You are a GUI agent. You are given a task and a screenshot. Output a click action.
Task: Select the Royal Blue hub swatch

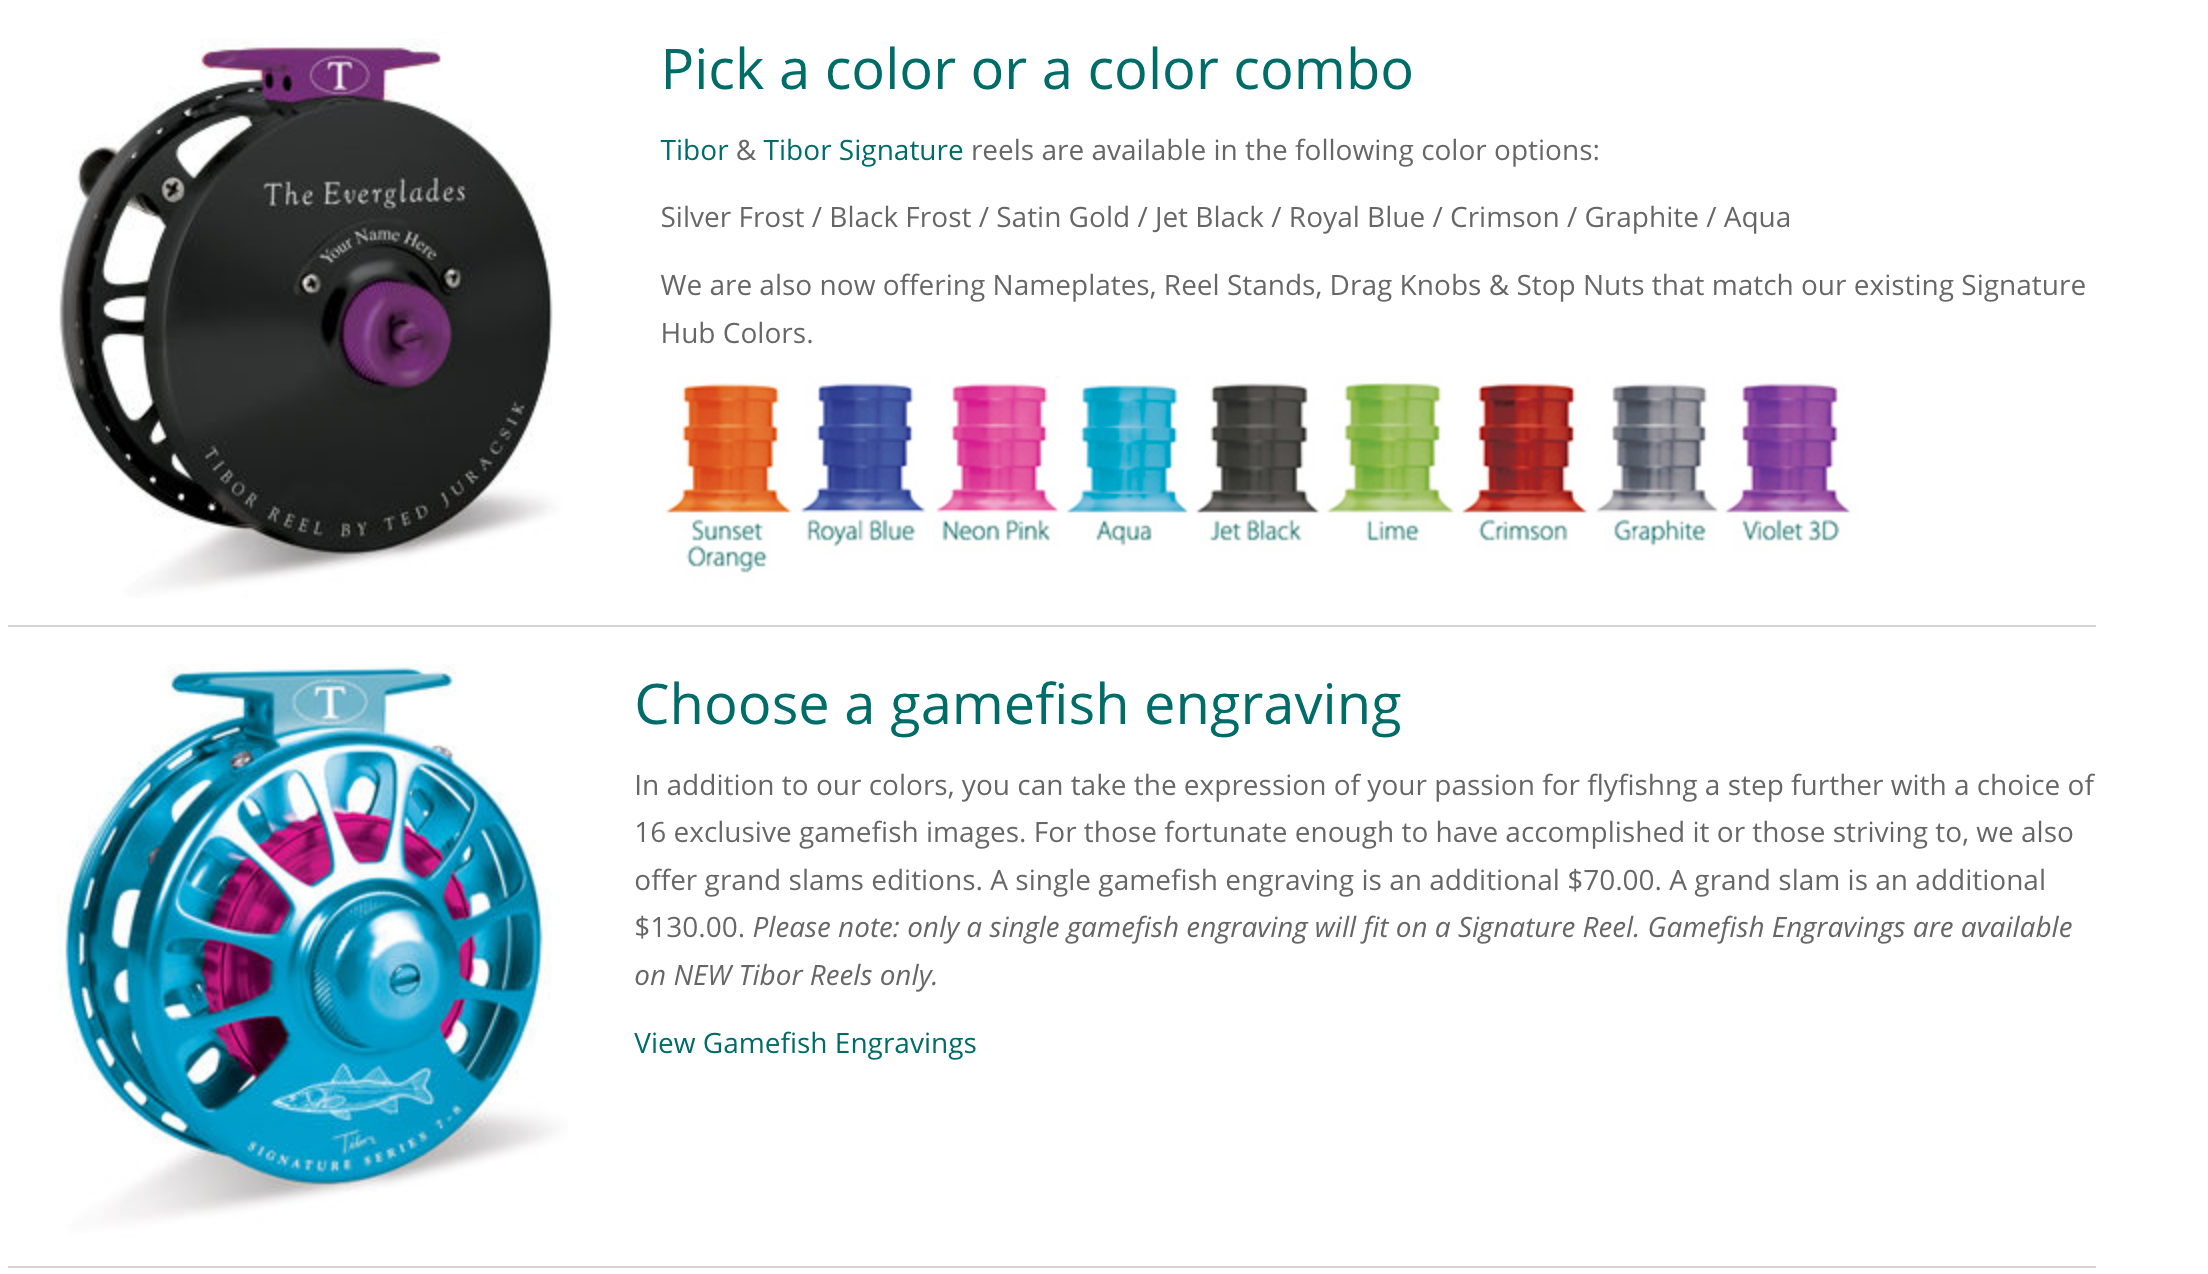pyautogui.click(x=863, y=449)
